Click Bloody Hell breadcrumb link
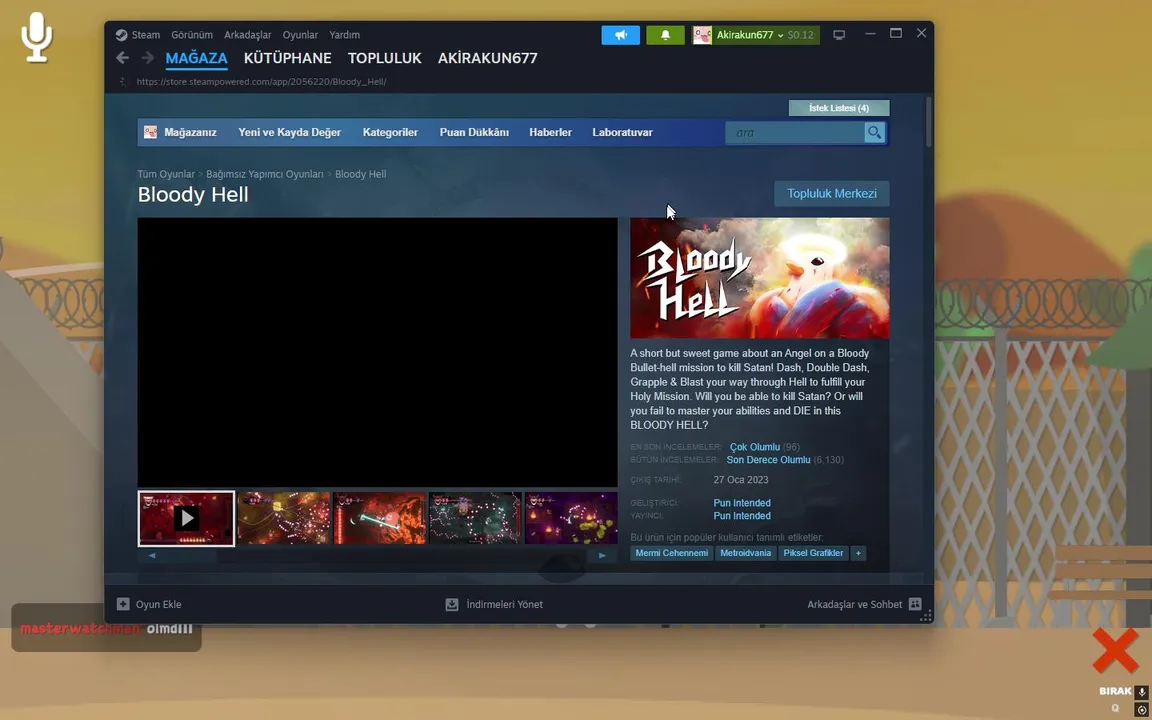Screen dimensions: 1152x720 (360, 174)
